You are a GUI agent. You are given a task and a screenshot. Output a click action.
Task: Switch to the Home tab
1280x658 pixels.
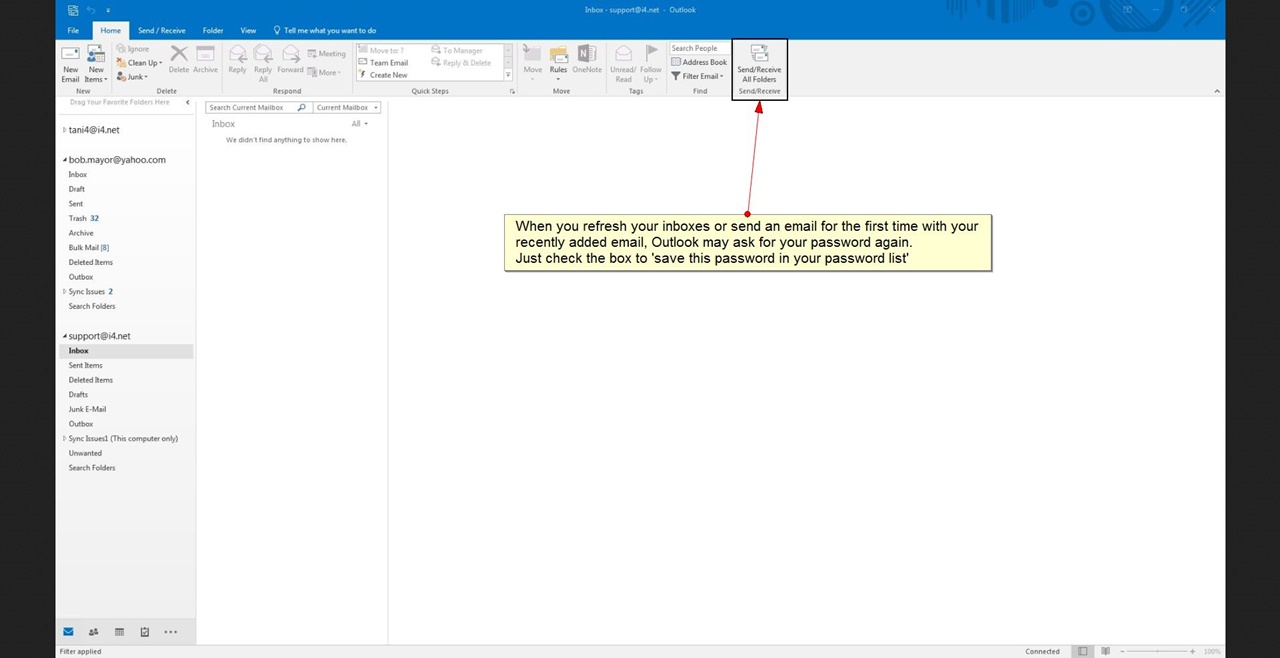(110, 30)
